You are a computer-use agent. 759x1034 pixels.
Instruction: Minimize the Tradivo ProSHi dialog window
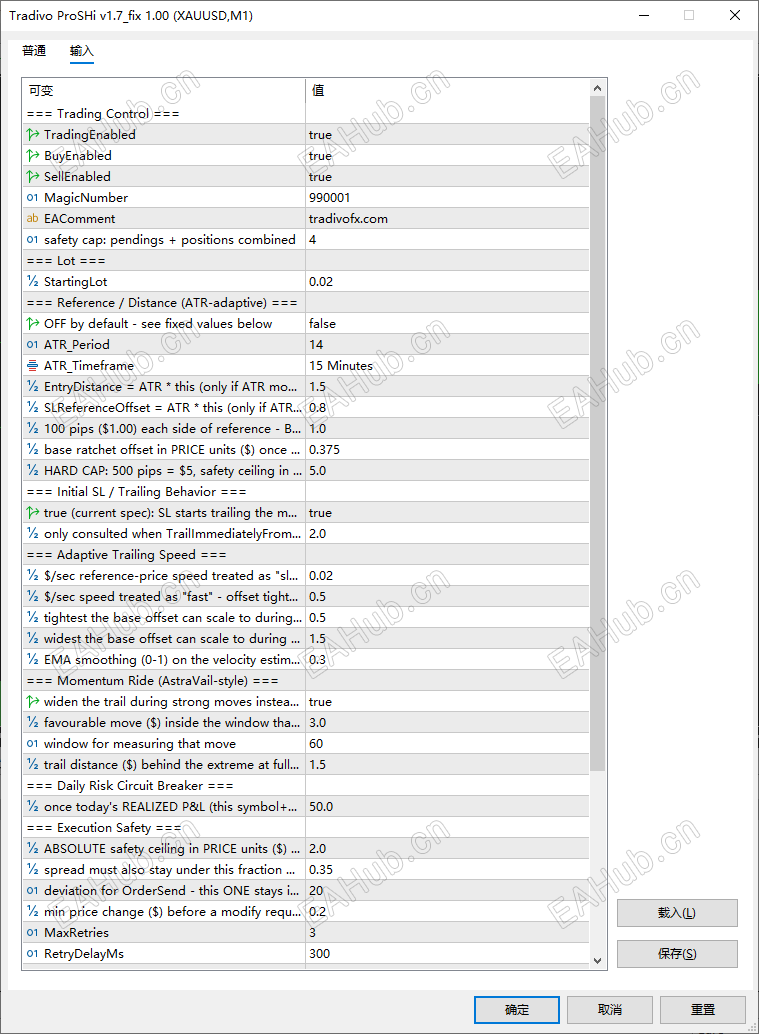pos(644,15)
